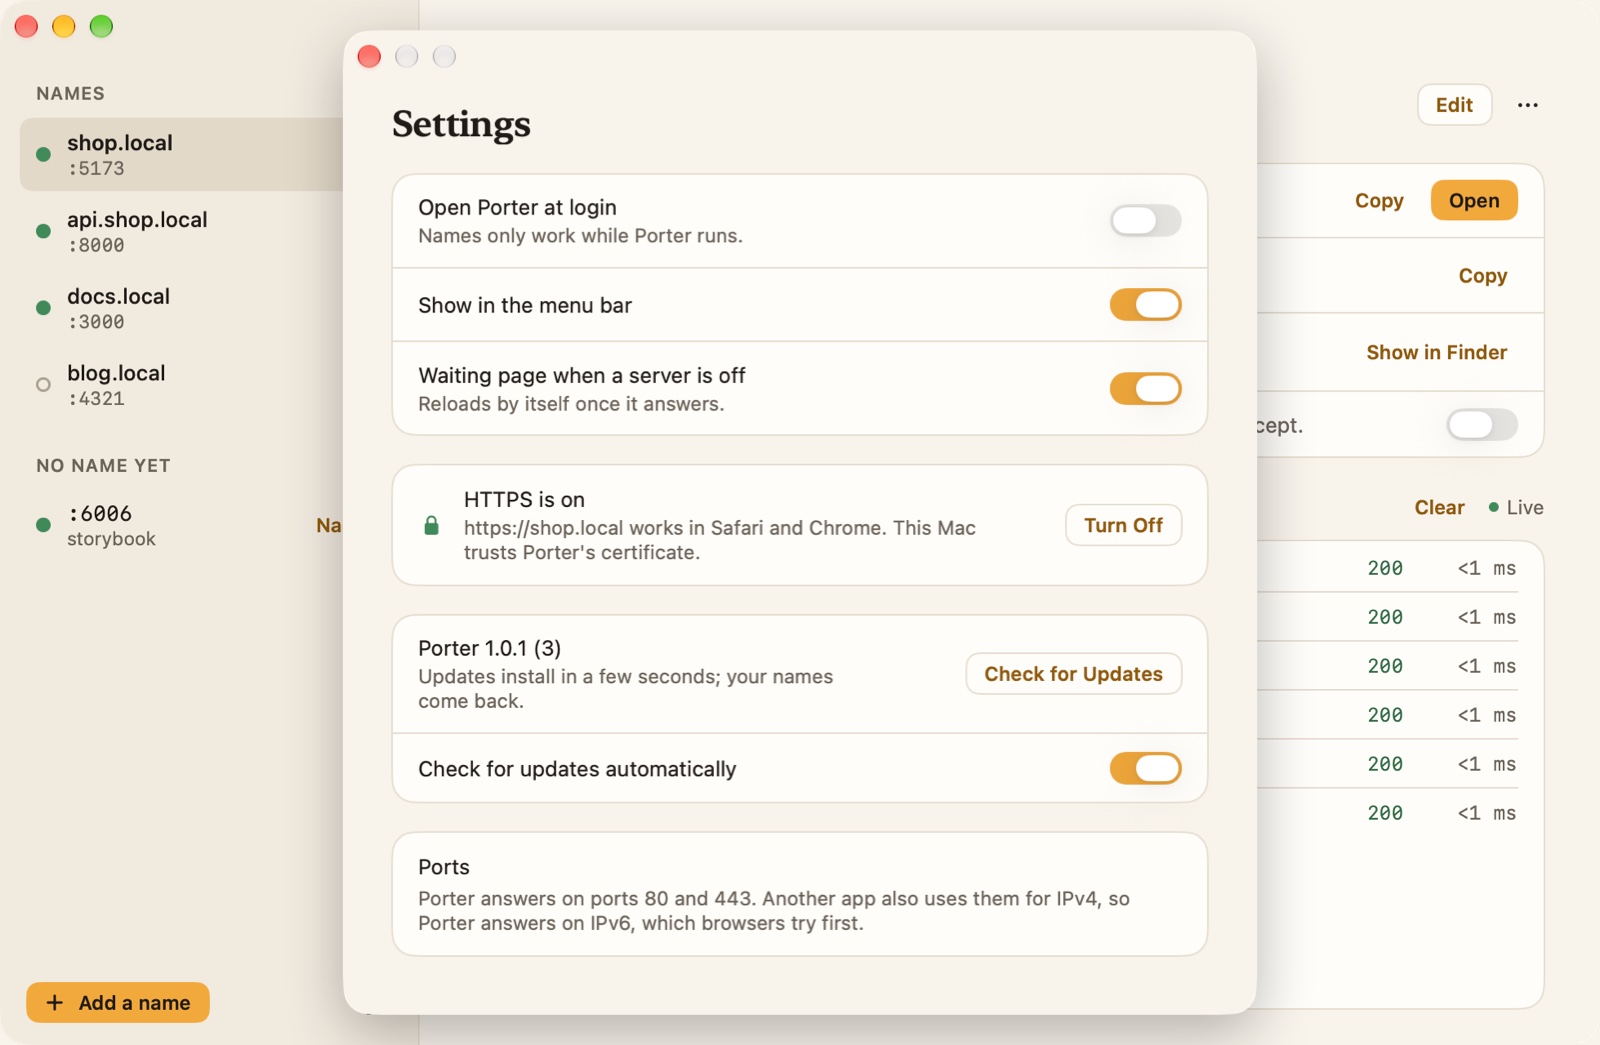1600x1045 pixels.
Task: Click the green status dot for shop.local
Action: (43, 154)
